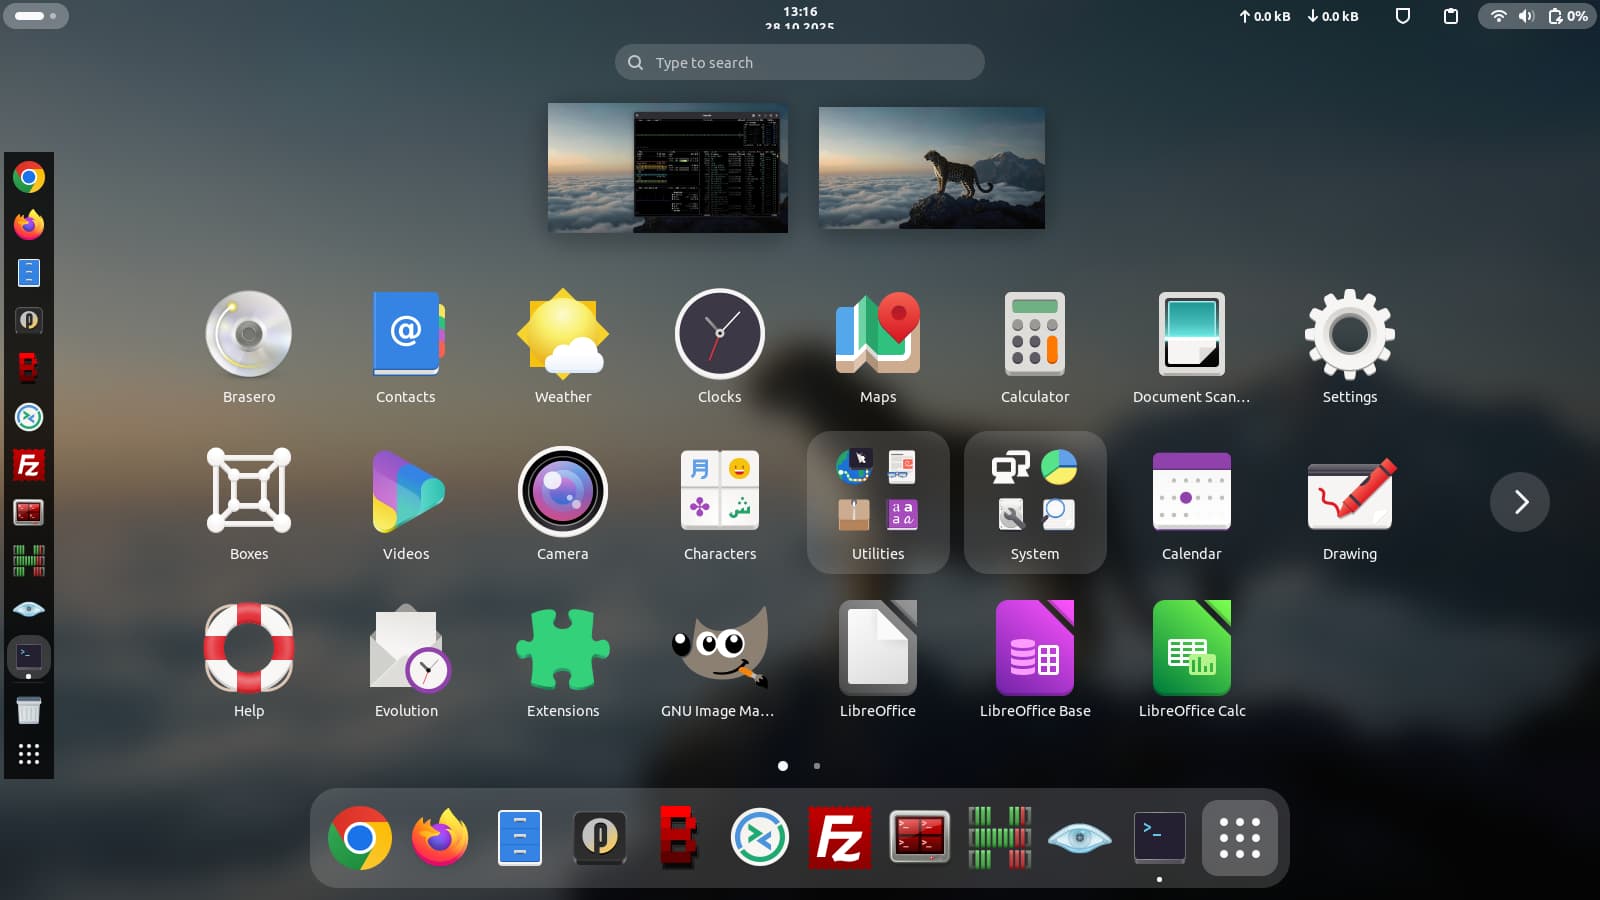Open system status menu with volume and battery

tap(1537, 16)
